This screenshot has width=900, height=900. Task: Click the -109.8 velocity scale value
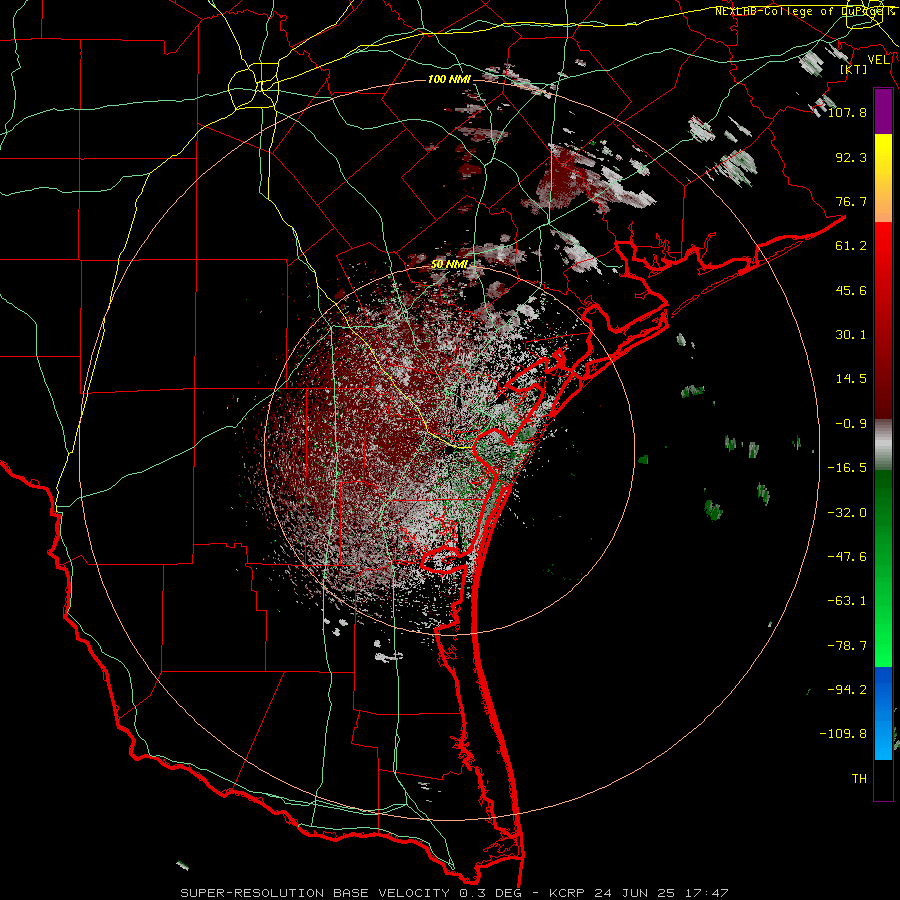coord(843,734)
